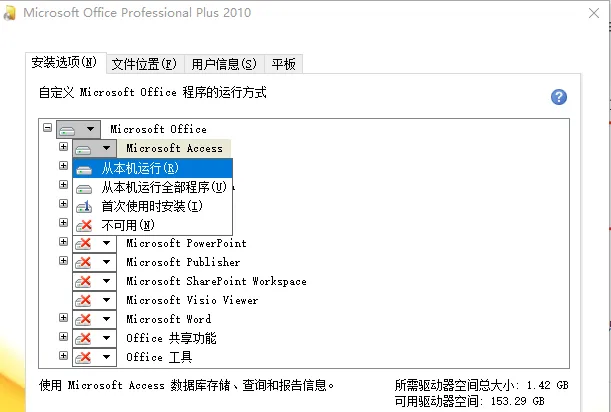This screenshot has height=412, width=611.
Task: Select the Microsoft Visio Viewer label
Action: [x=192, y=300]
